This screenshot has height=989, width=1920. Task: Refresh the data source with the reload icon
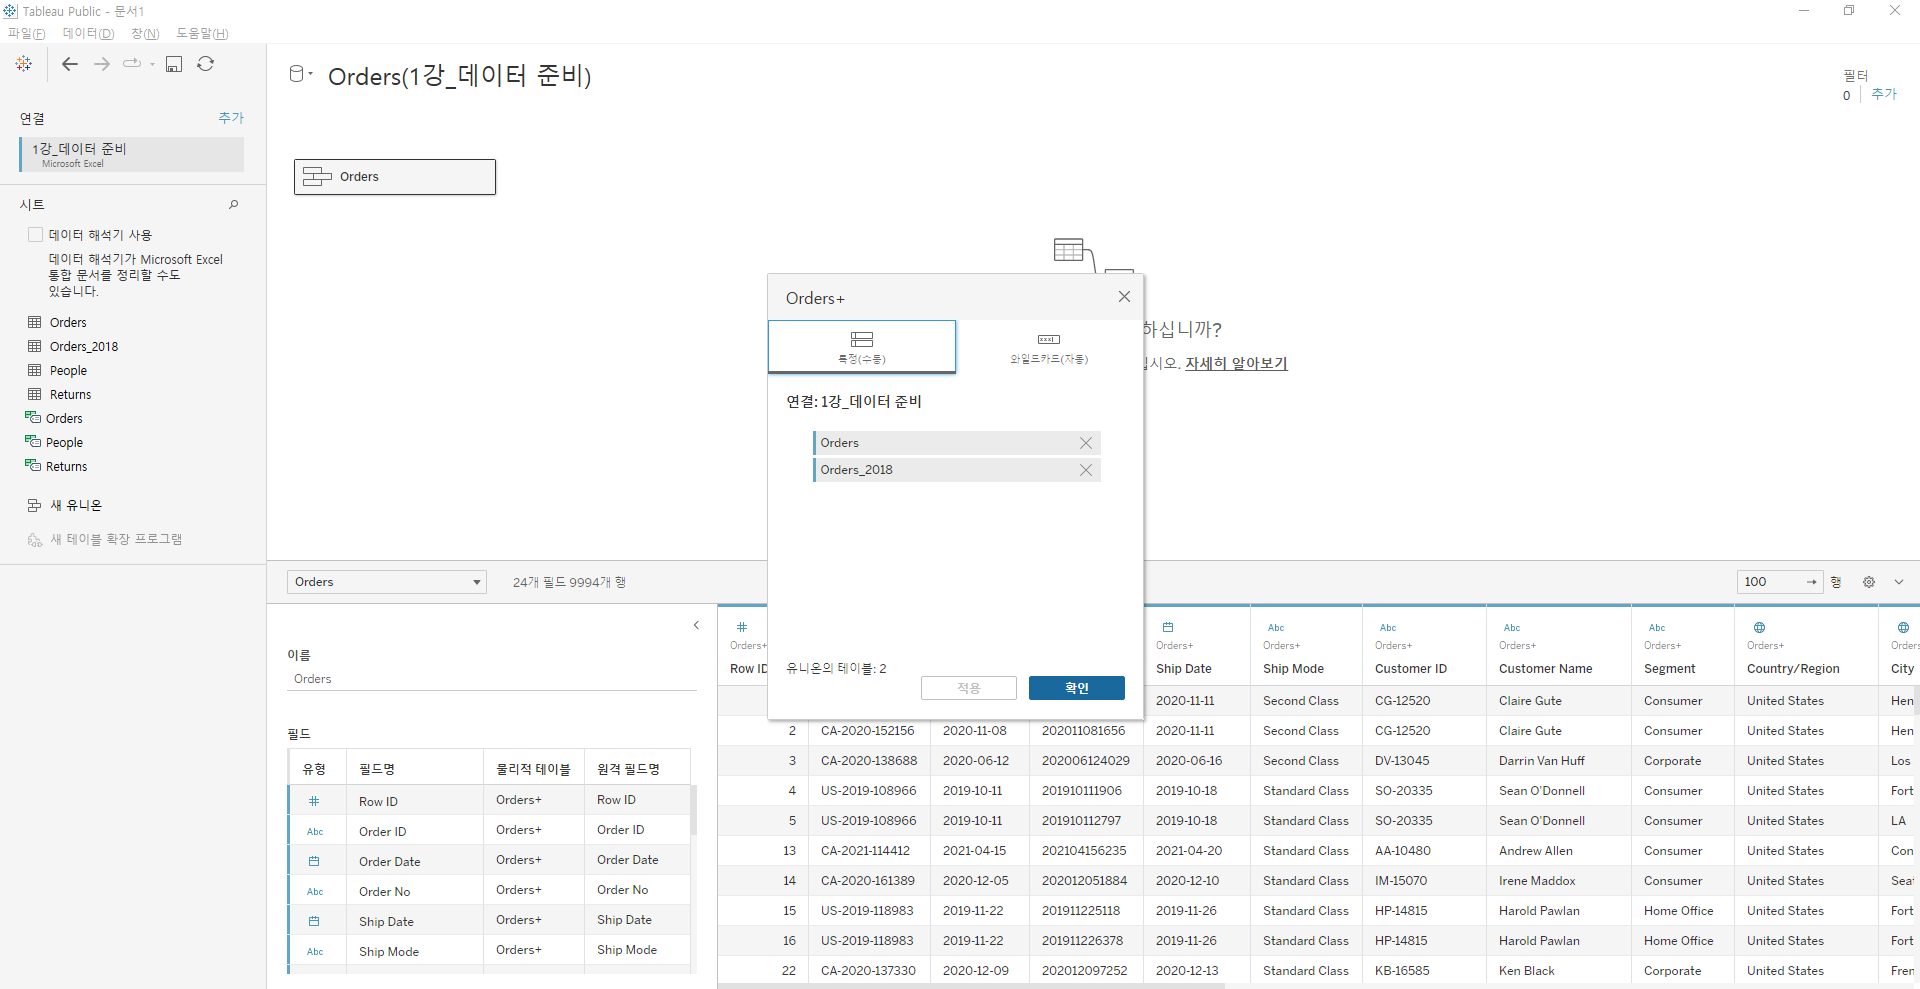point(205,64)
